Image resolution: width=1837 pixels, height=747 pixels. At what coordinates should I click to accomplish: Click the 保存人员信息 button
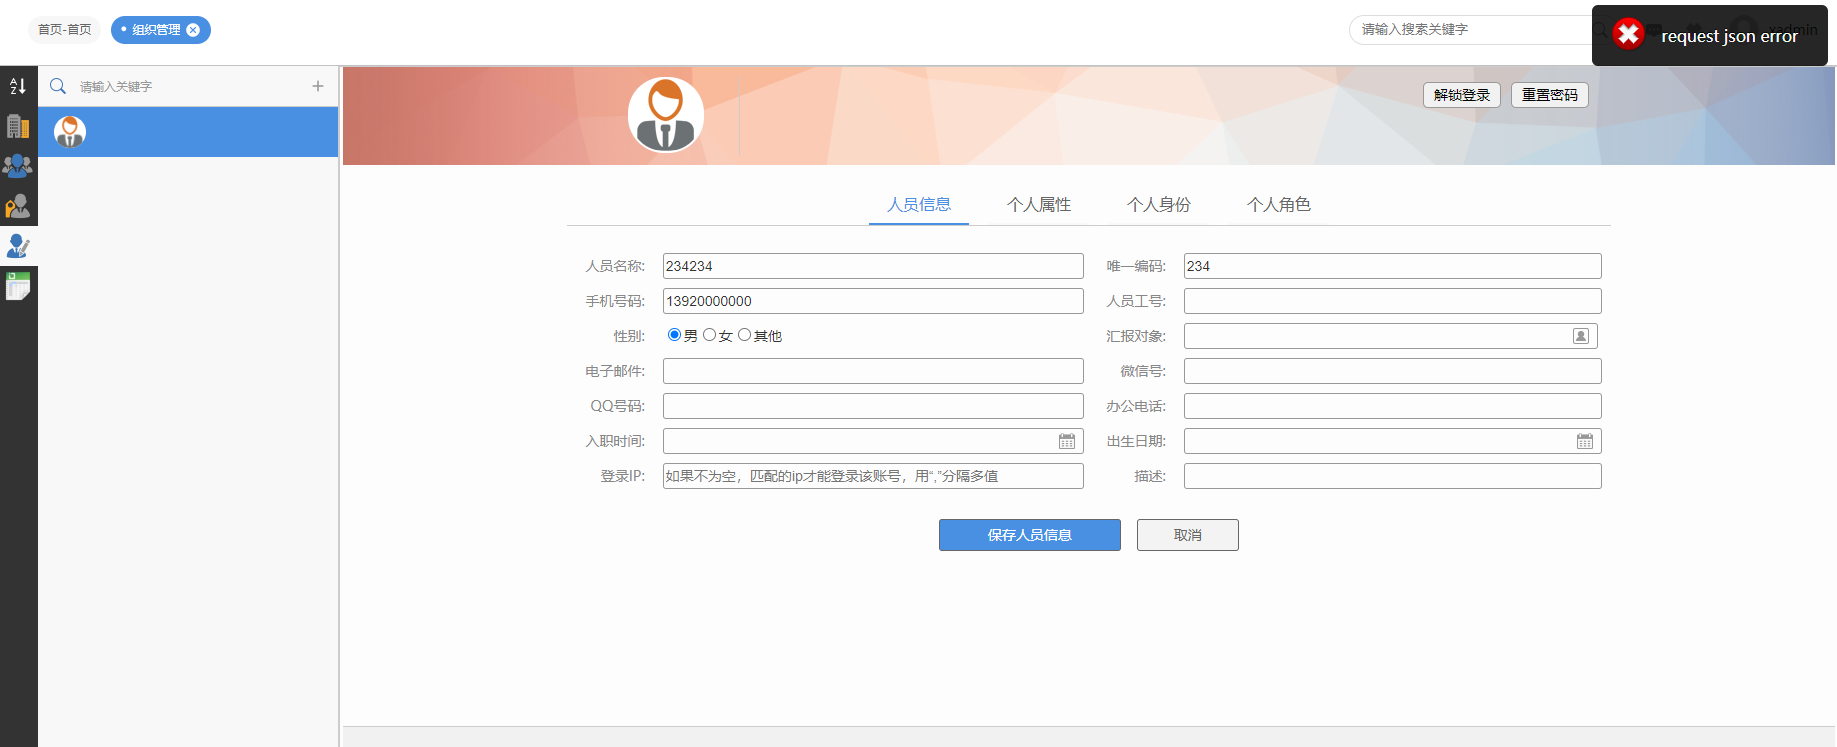point(1029,535)
